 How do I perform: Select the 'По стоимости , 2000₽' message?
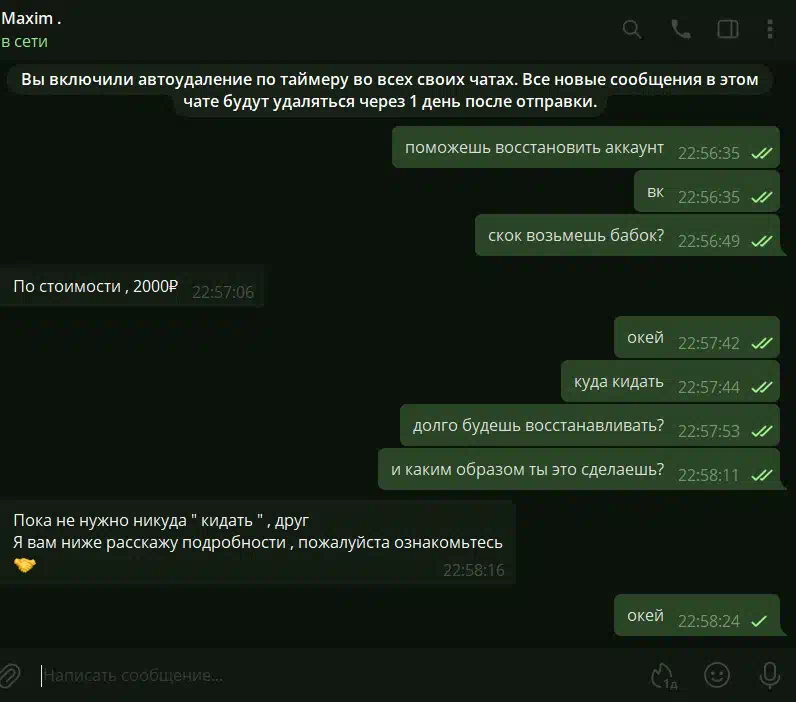tap(132, 286)
